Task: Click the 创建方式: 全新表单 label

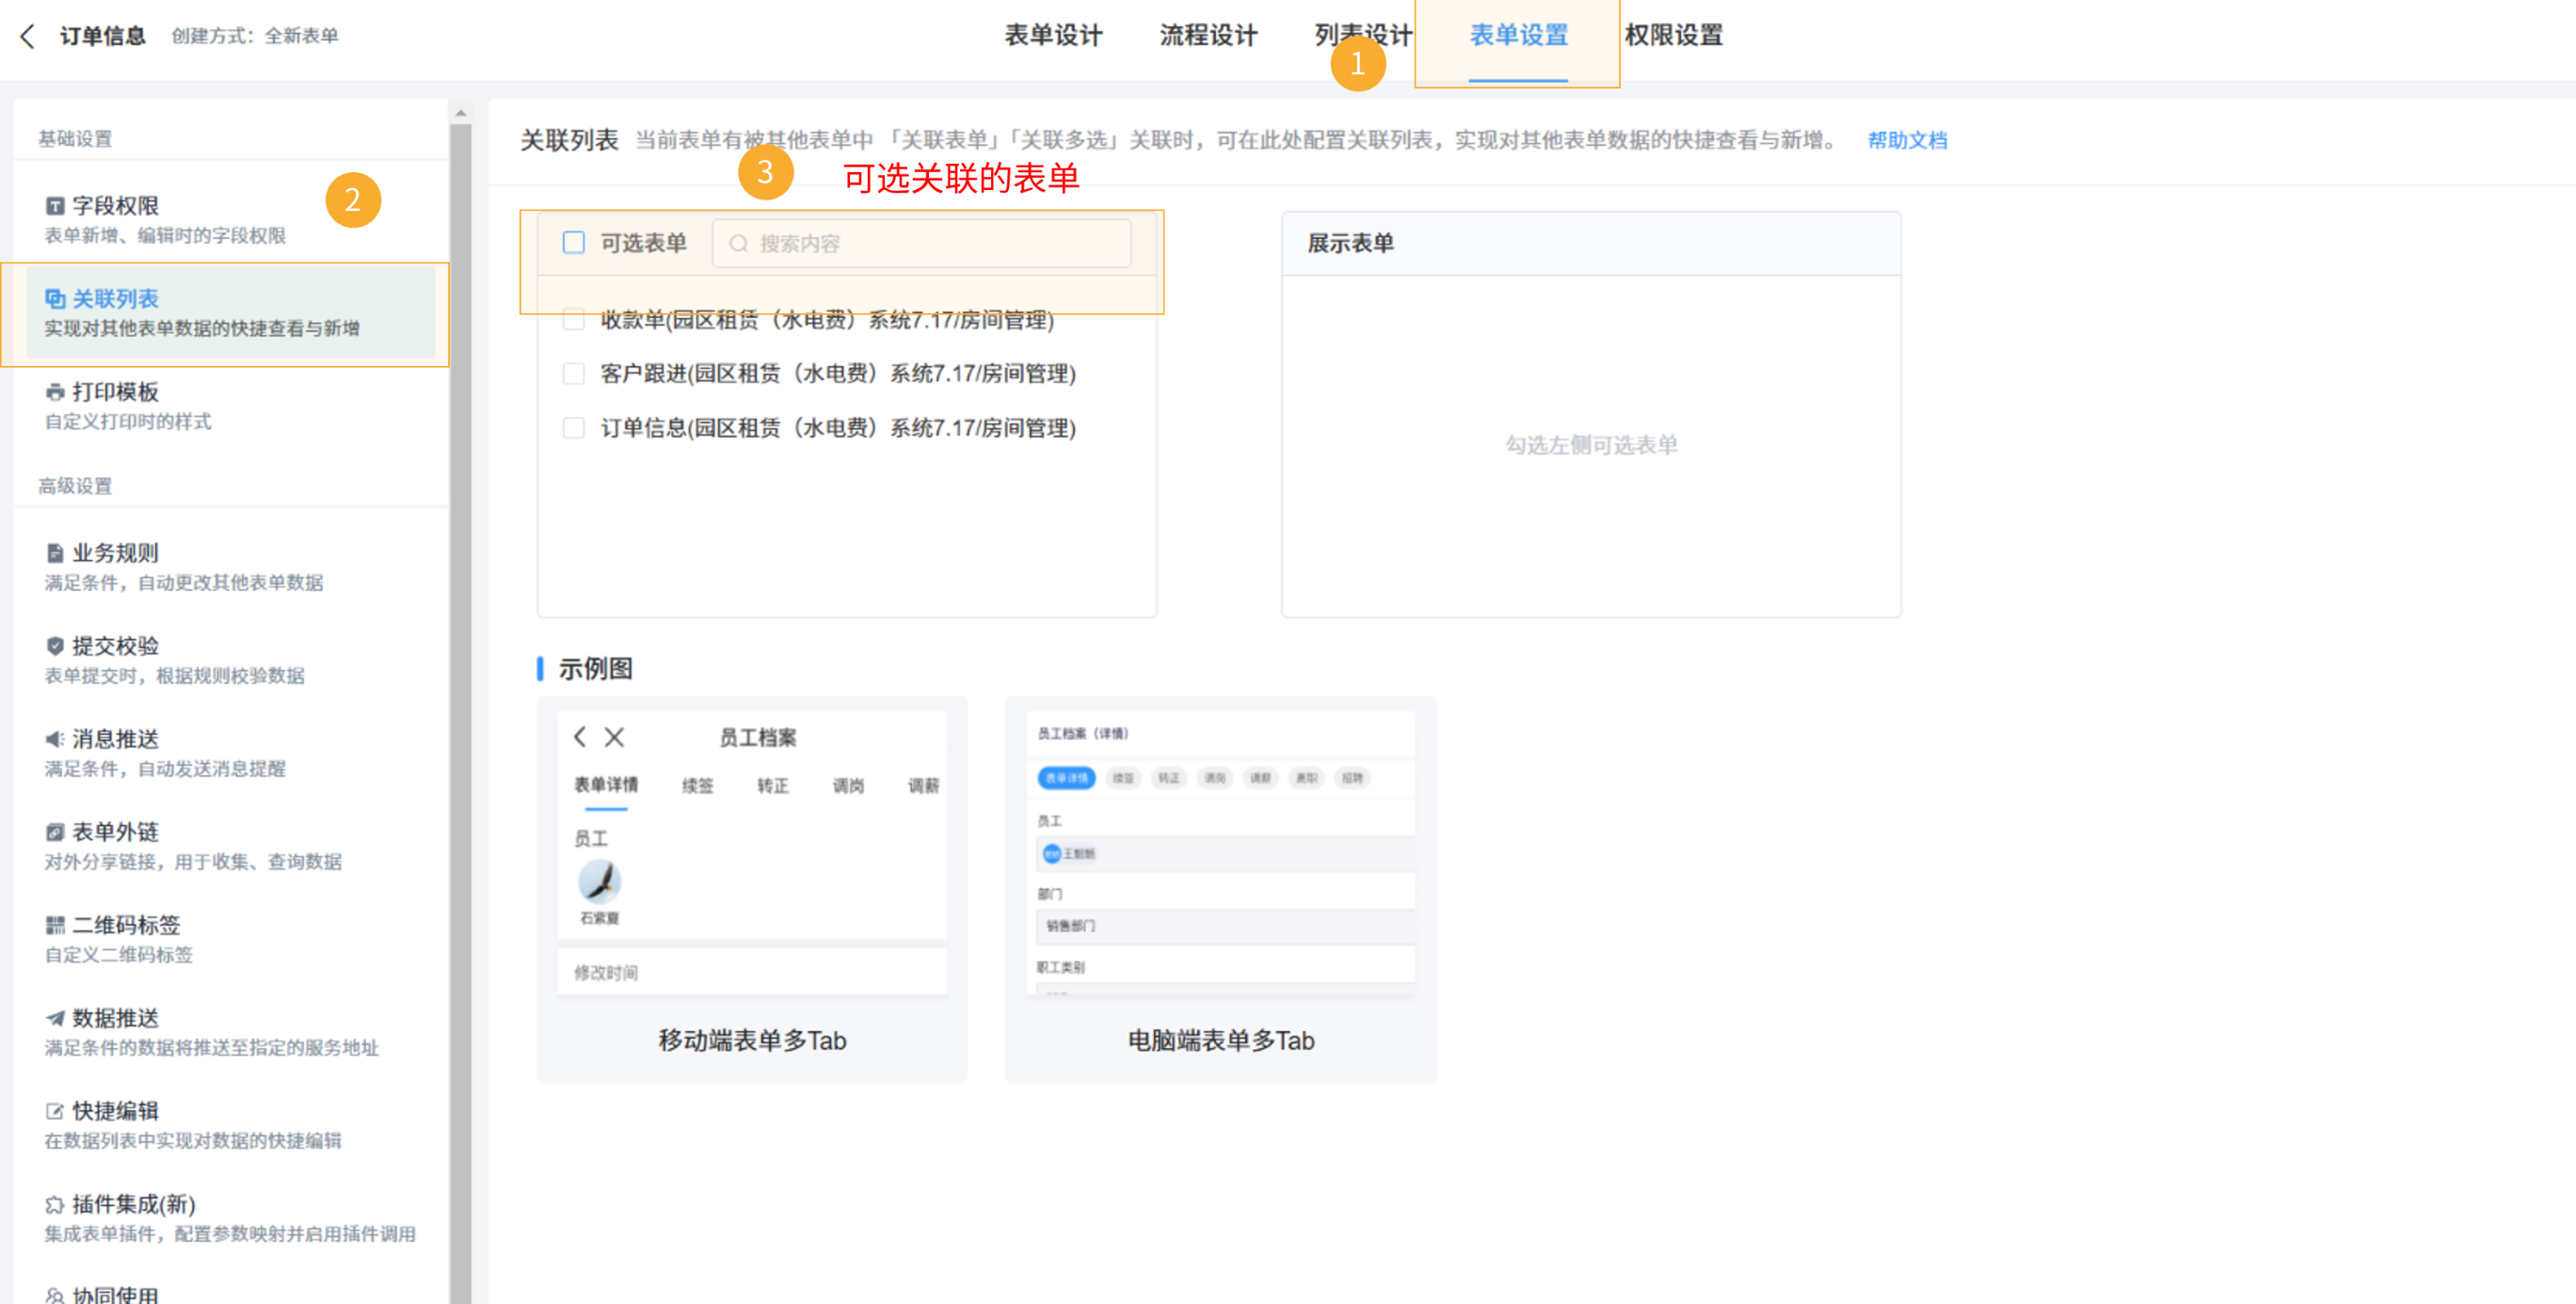Action: [x=255, y=36]
